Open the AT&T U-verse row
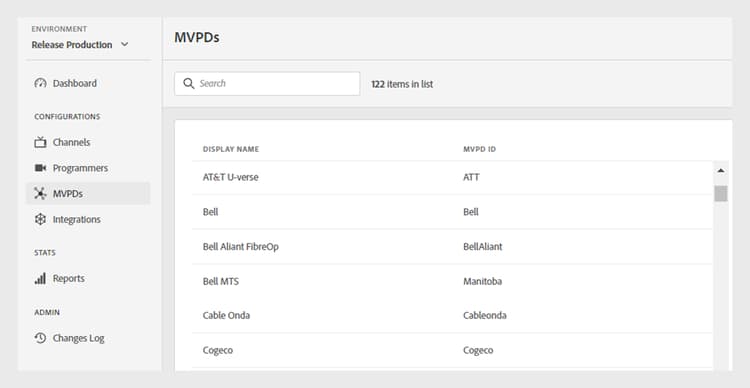 [452, 177]
